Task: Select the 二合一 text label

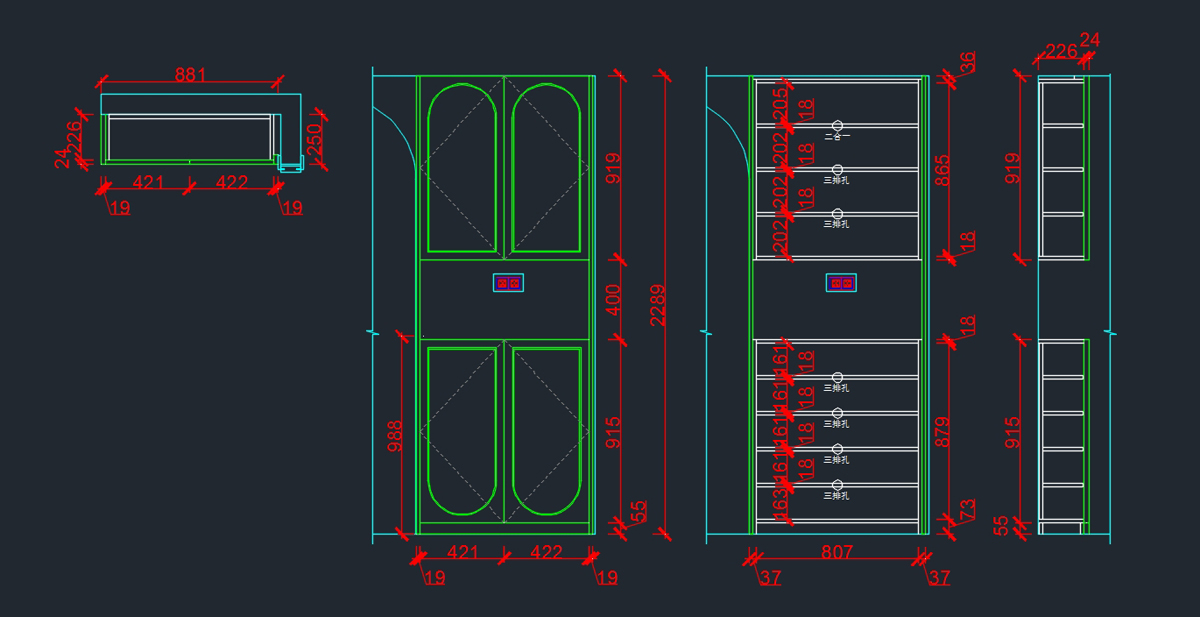Action: click(836, 136)
